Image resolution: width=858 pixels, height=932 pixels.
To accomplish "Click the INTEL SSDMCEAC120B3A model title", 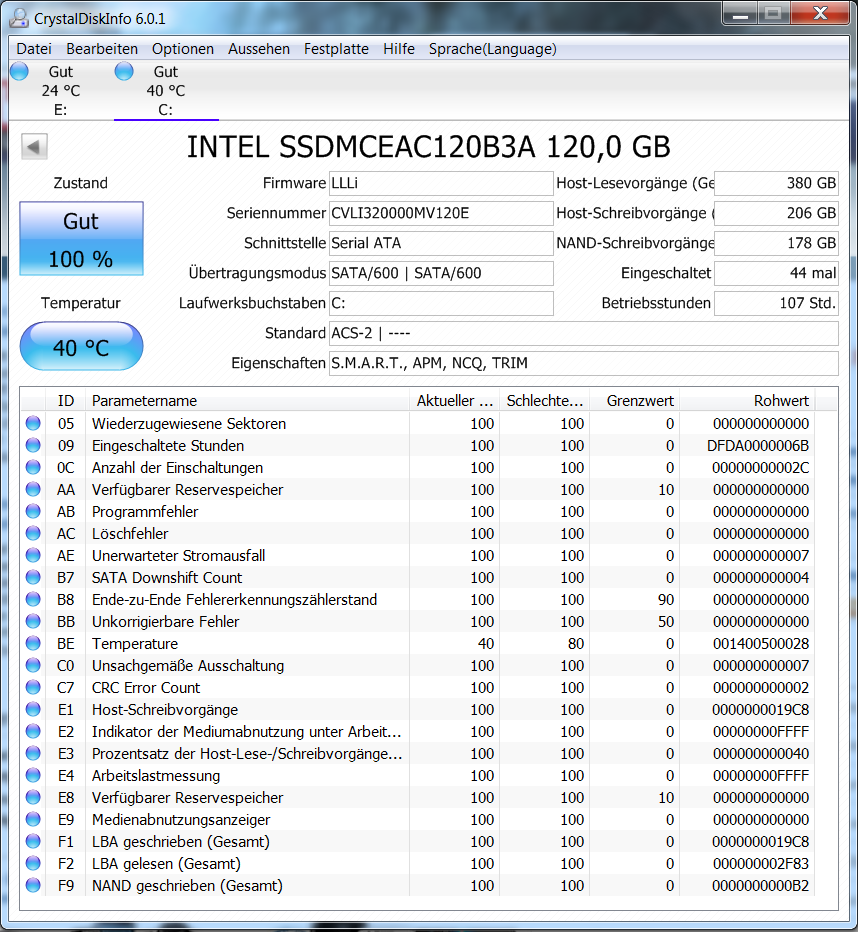I will point(429,147).
